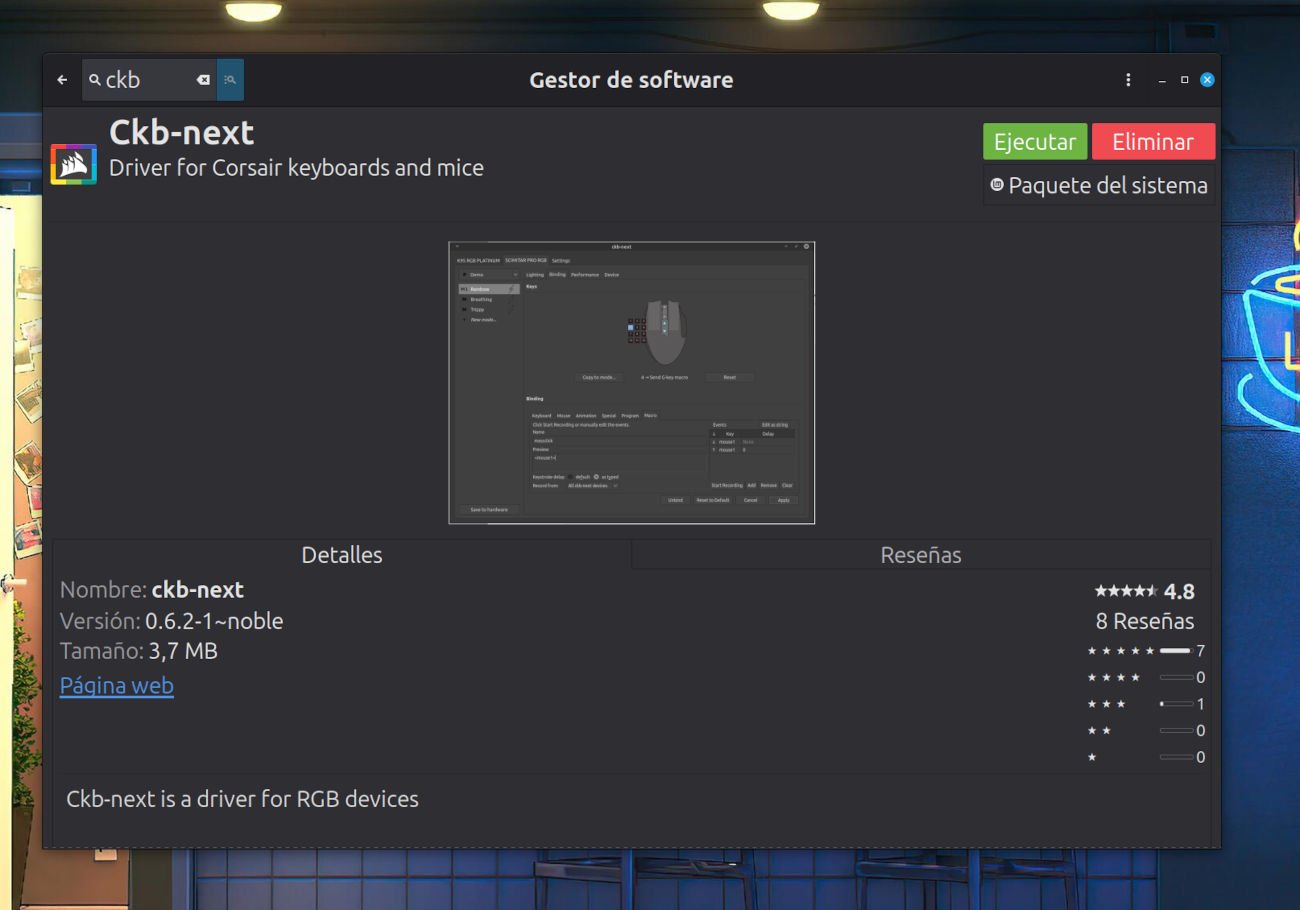Open the three-dot menu in the titlebar
The width and height of the screenshot is (1300, 910).
(1128, 79)
